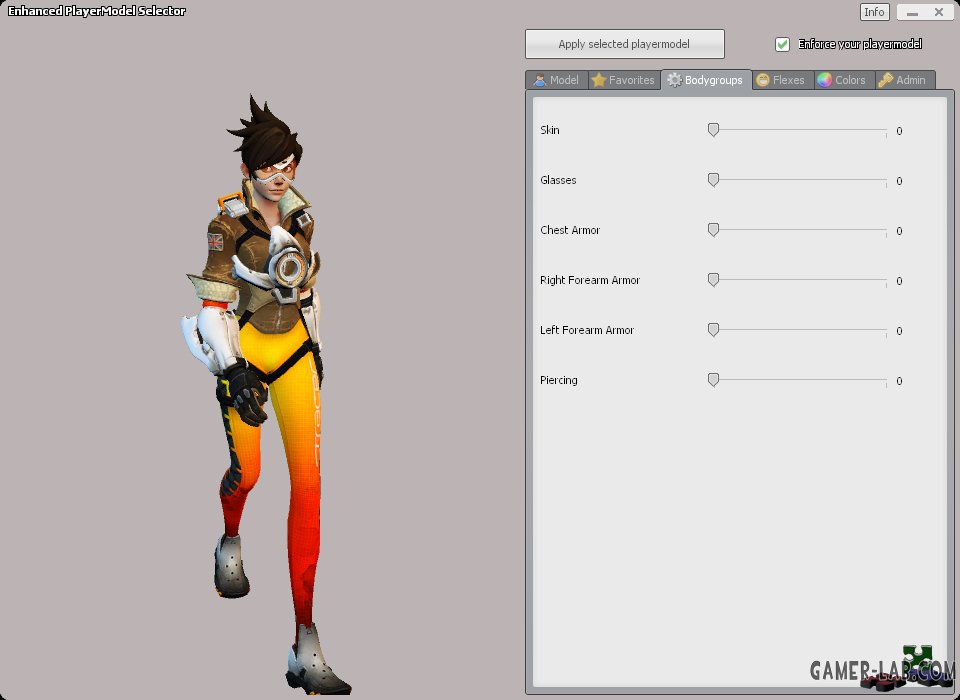
Task: Click the Apply selected playermodel button
Action: [x=624, y=44]
